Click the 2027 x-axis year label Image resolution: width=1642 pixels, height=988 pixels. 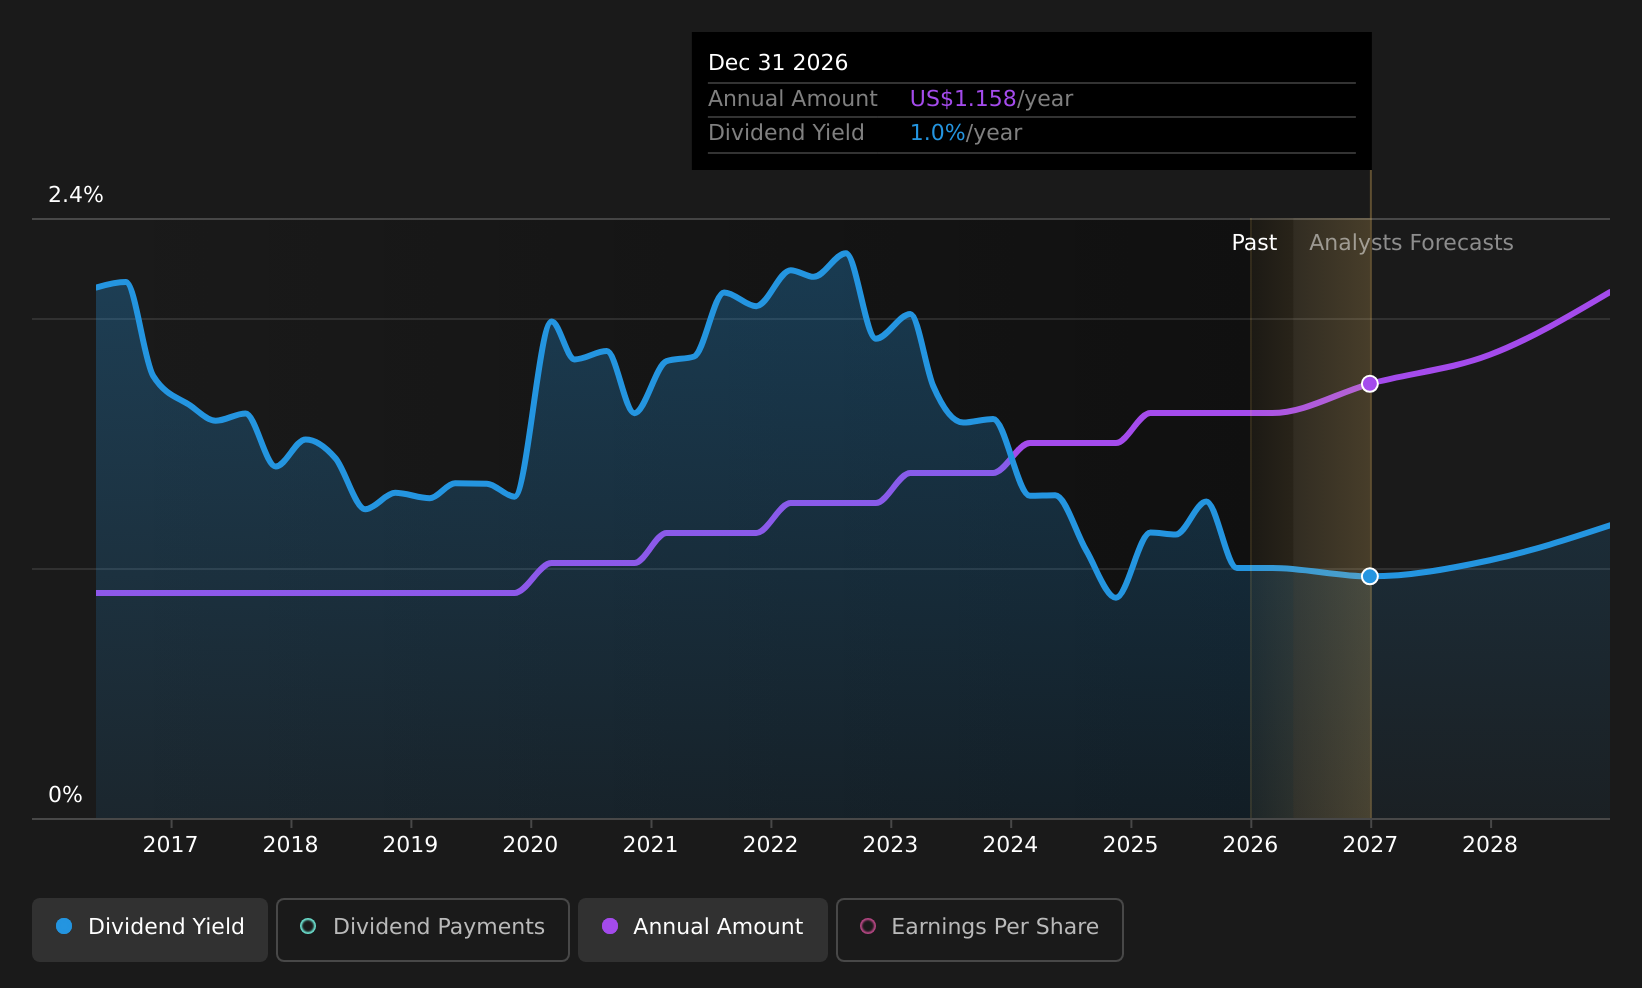[x=1371, y=845]
